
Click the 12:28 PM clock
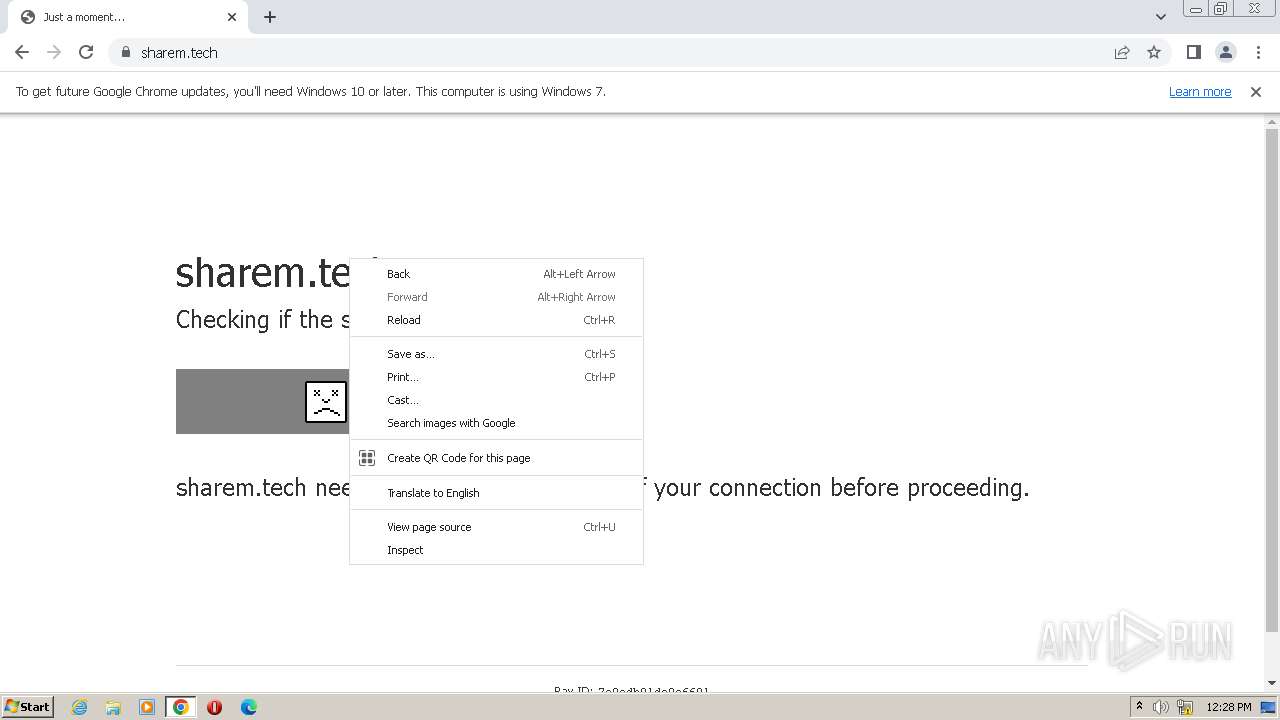point(1229,707)
